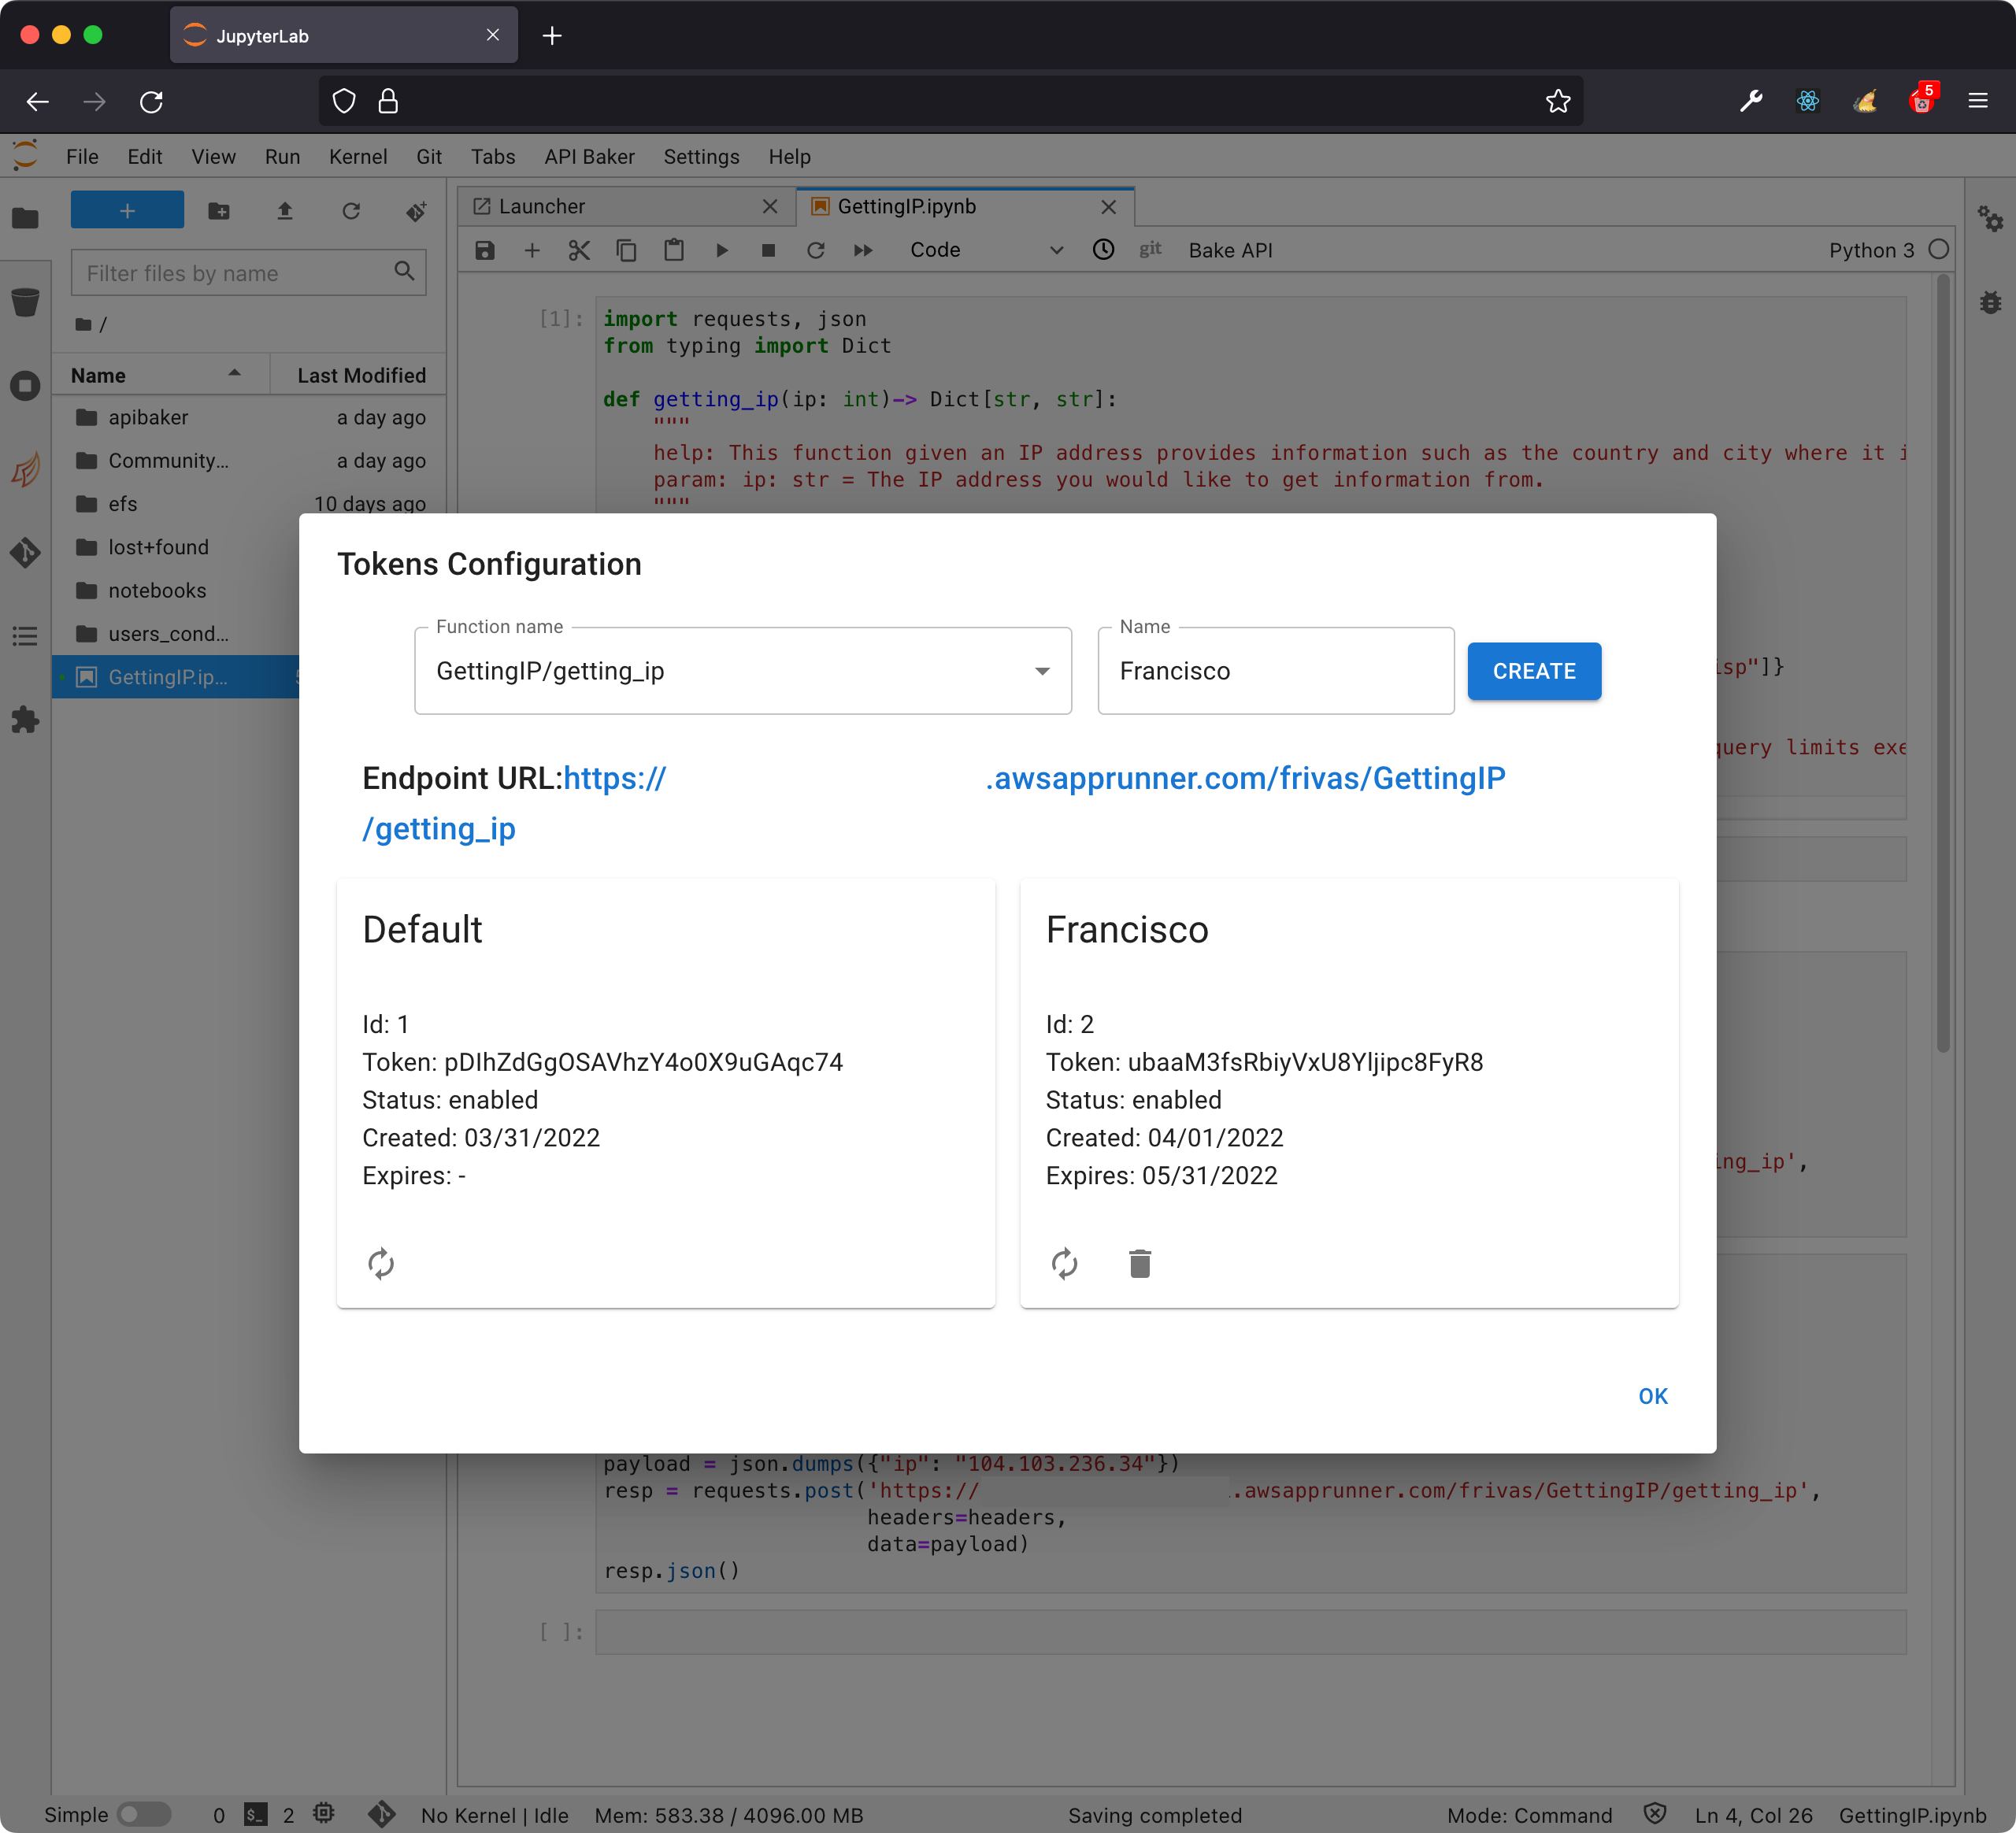
Task: Delete the Francisco token with trash icon
Action: [1139, 1263]
